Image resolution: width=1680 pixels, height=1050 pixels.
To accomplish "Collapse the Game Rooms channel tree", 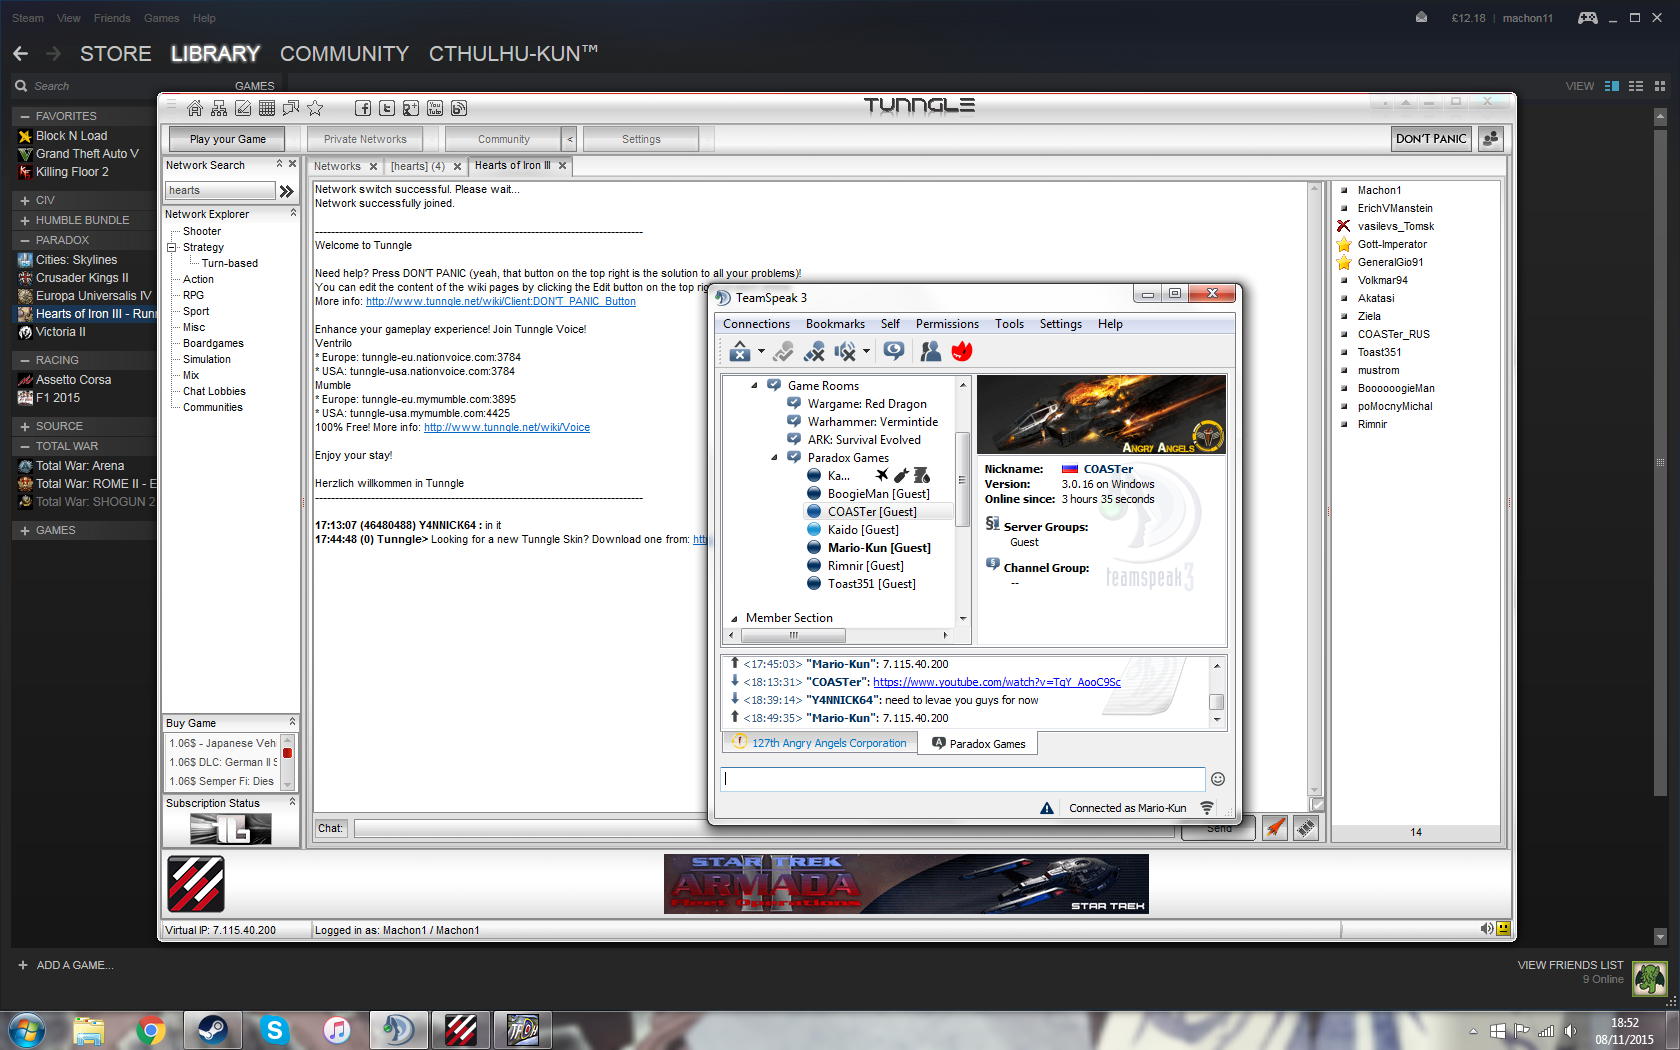I will point(754,386).
